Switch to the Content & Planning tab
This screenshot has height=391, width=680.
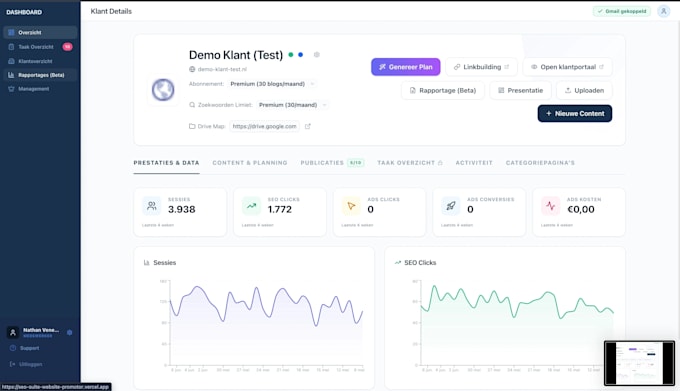pyautogui.click(x=250, y=163)
